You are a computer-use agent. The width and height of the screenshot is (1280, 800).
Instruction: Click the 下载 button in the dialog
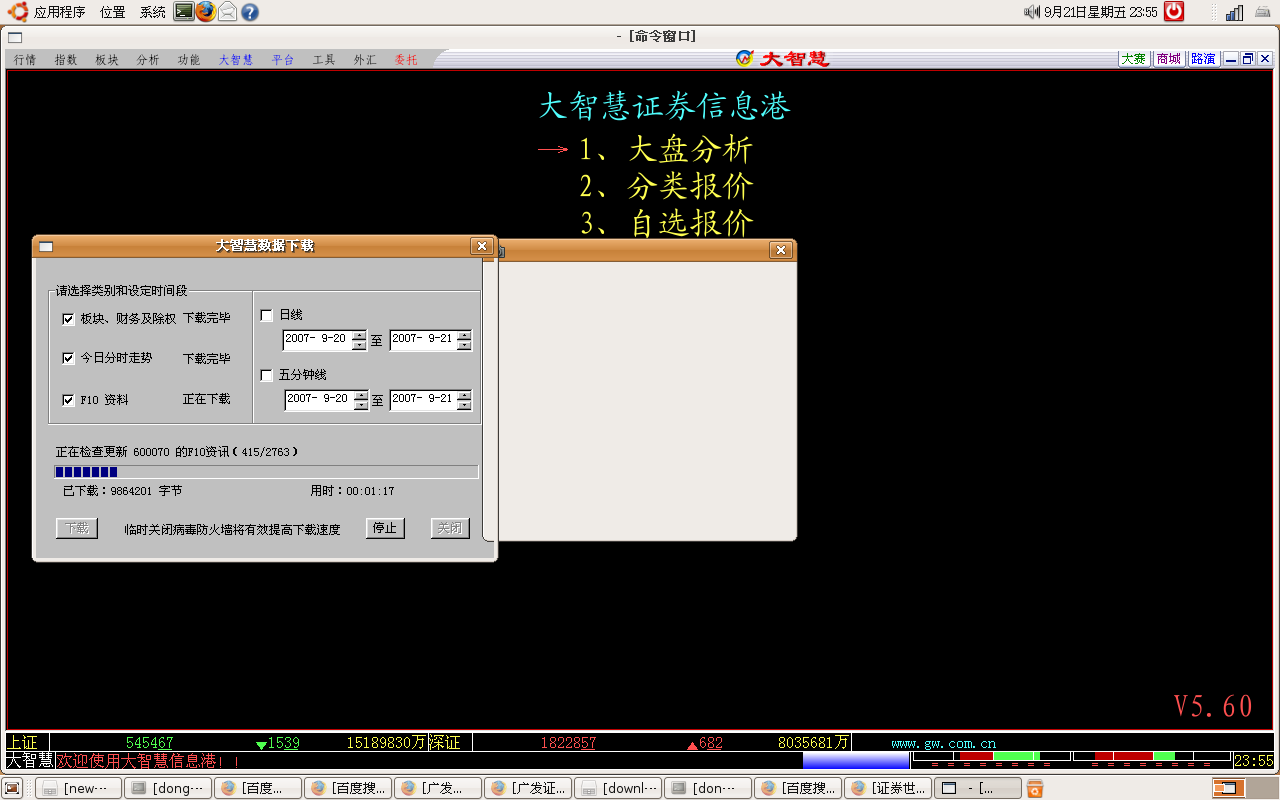click(77, 528)
